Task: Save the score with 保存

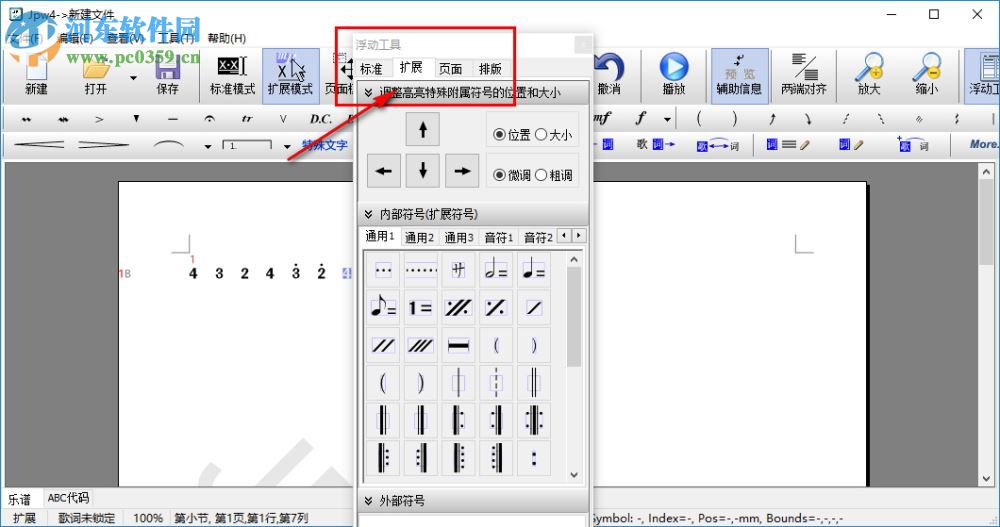Action: pos(168,75)
